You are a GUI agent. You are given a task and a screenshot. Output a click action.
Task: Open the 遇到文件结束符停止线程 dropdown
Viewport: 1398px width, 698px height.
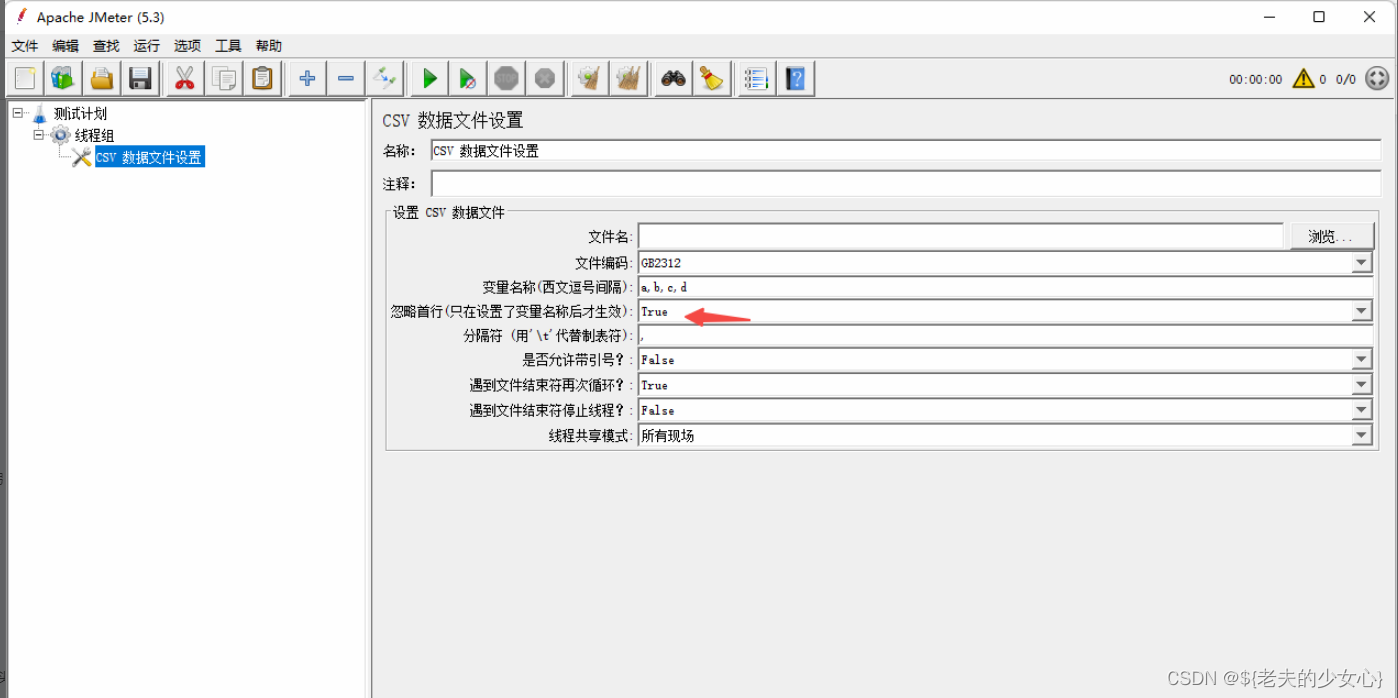point(1361,410)
